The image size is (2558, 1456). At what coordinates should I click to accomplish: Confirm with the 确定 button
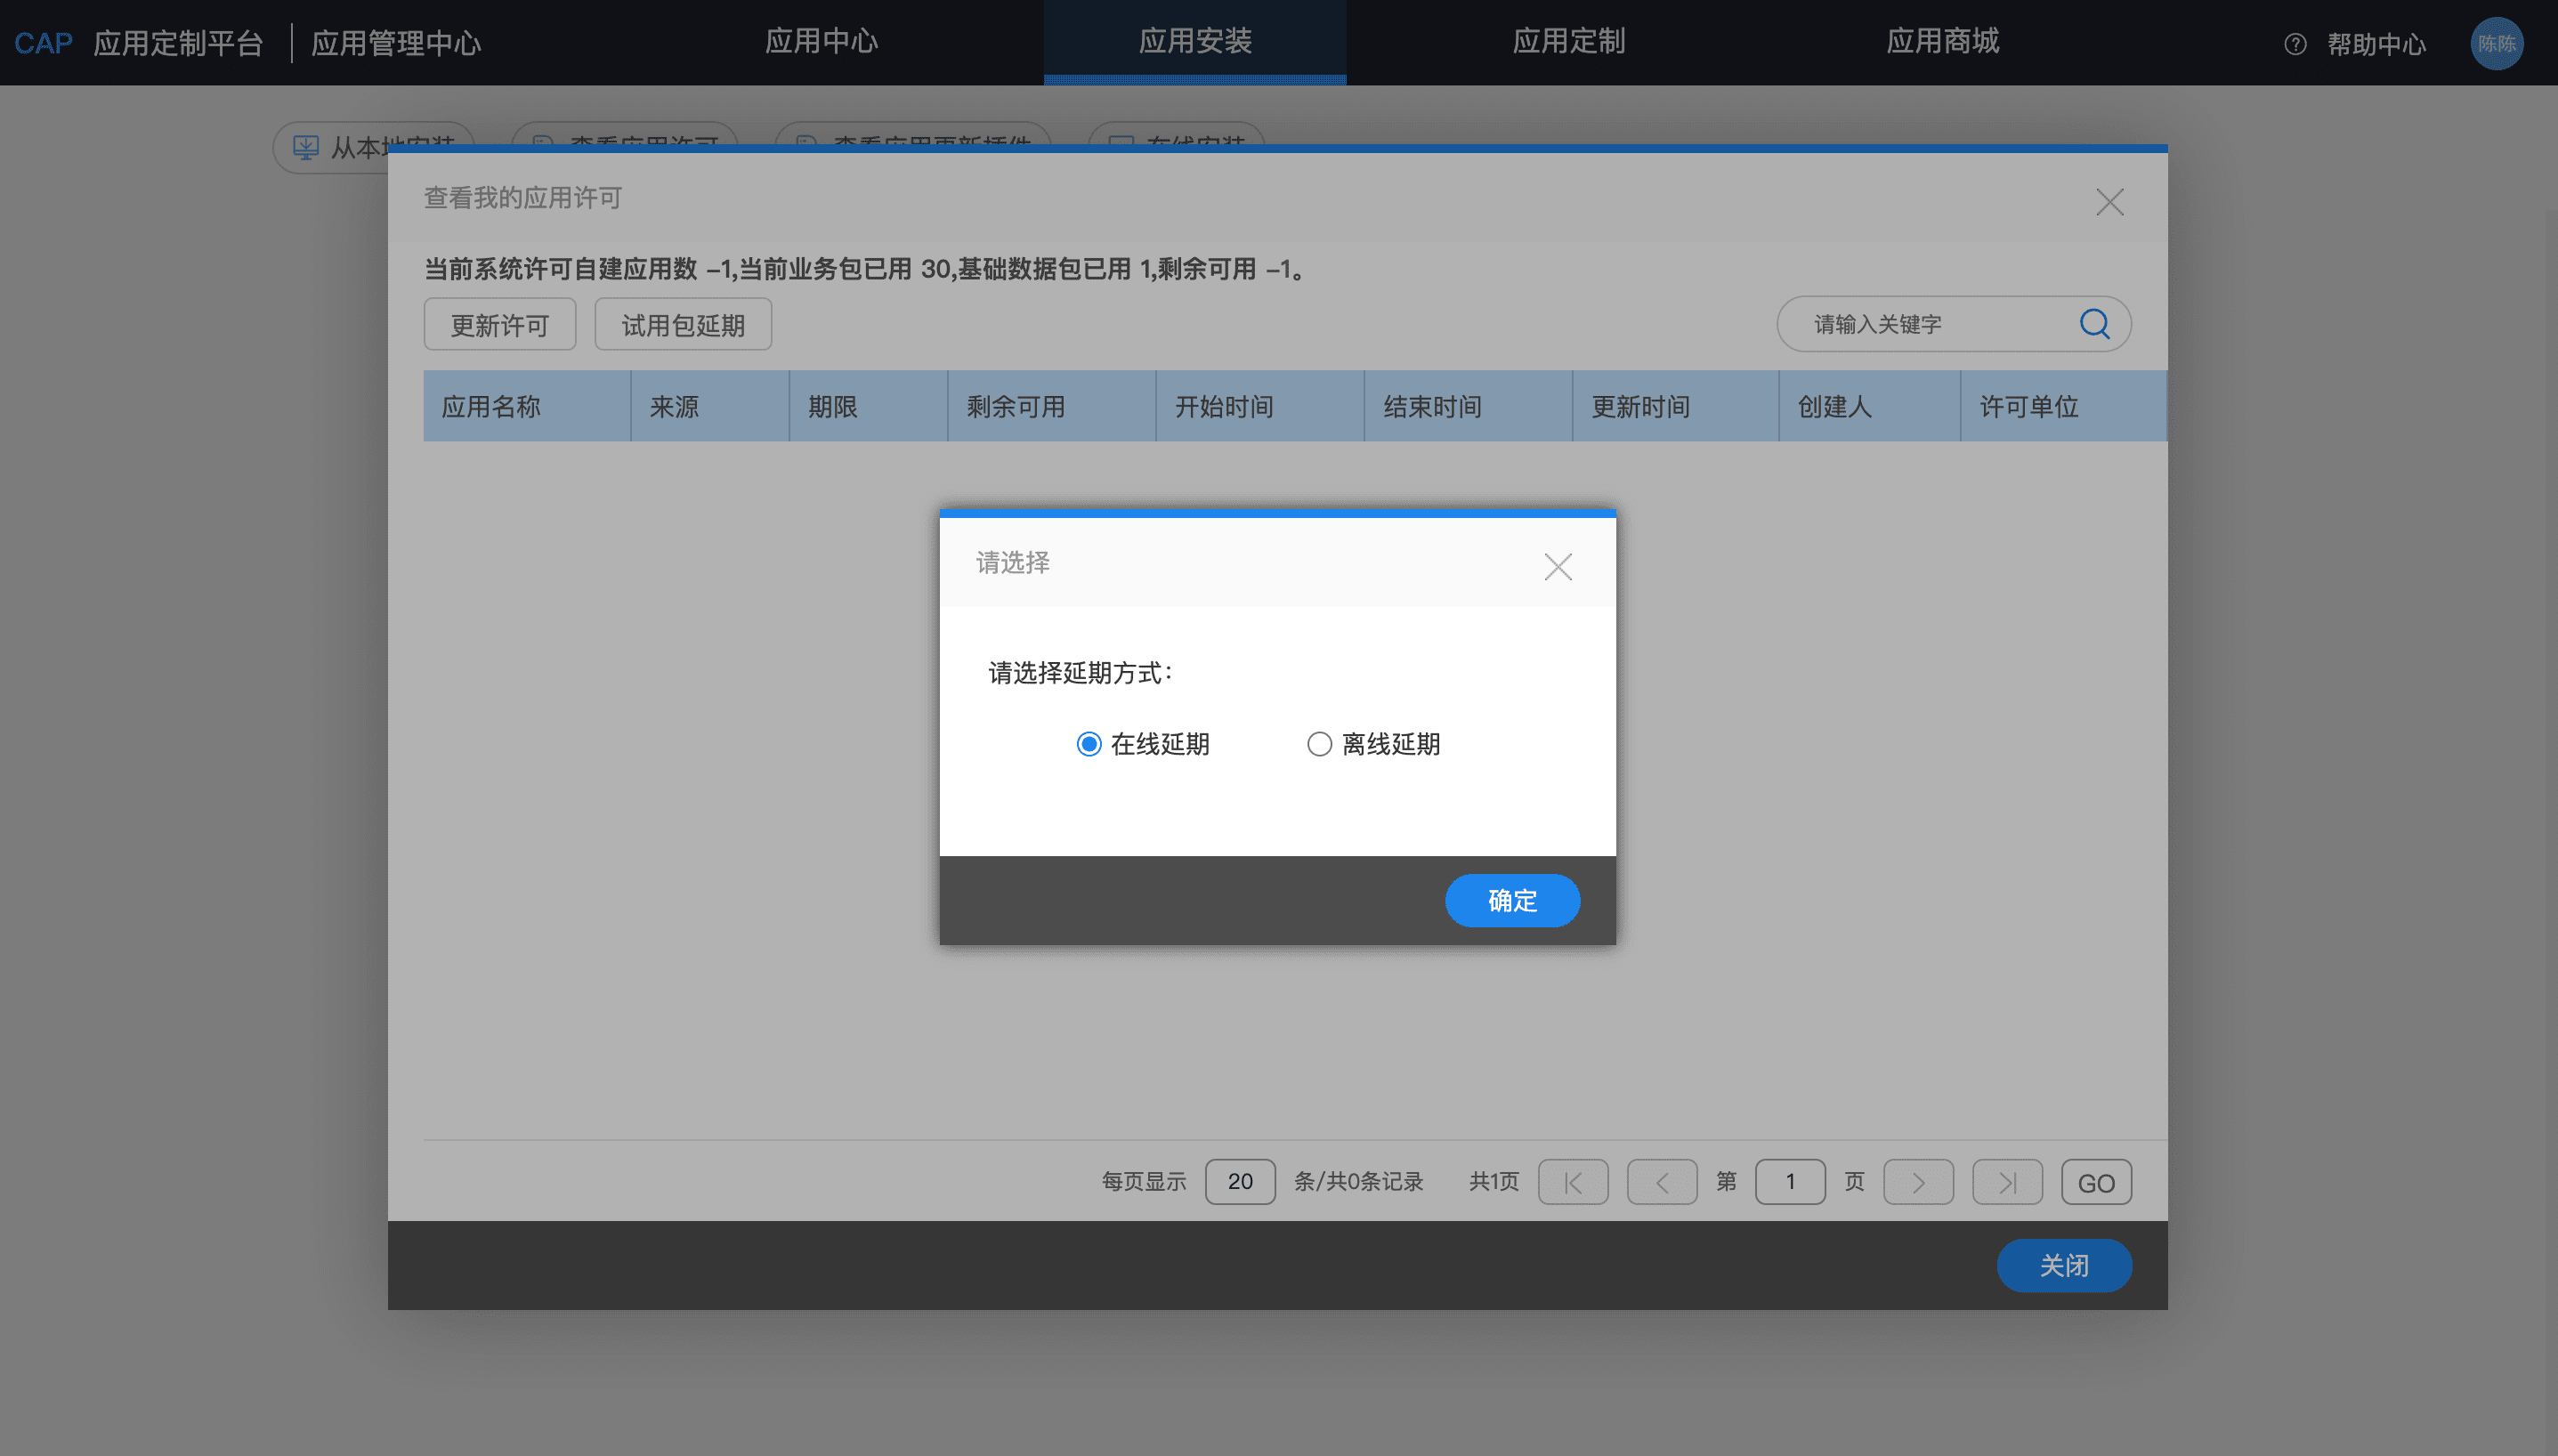[1512, 900]
